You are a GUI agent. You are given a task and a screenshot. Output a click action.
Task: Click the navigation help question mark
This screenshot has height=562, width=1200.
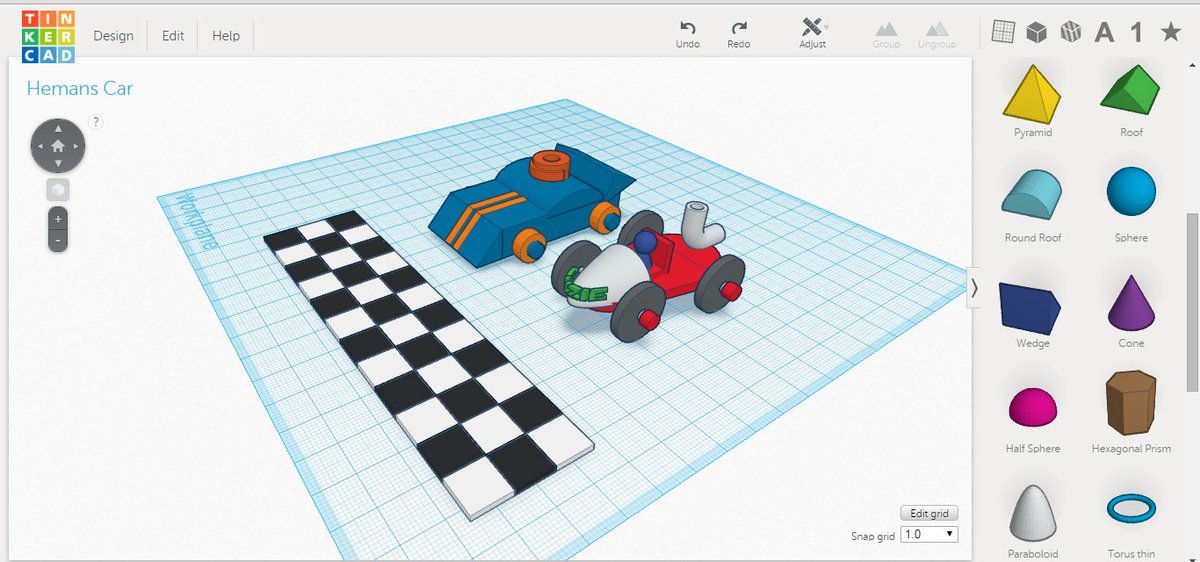coord(96,122)
